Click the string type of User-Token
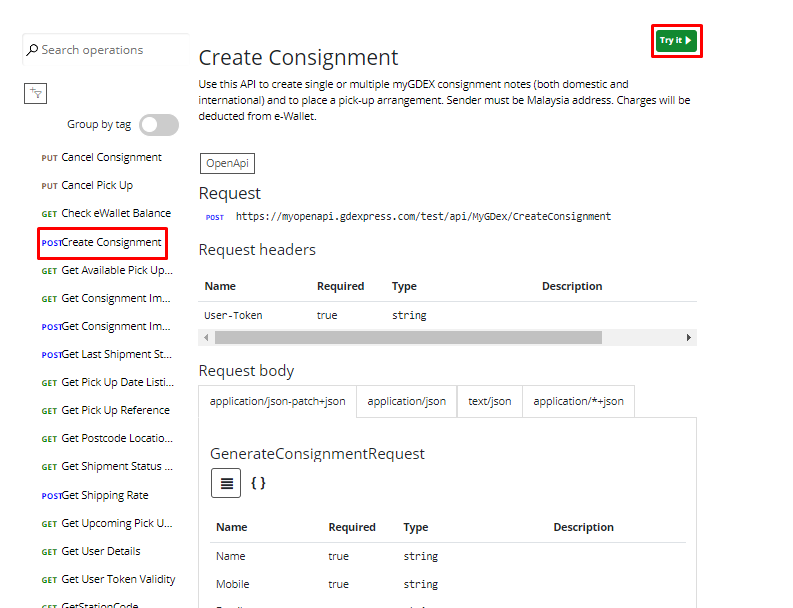Screen dimensions: 793x608 pyautogui.click(x=409, y=316)
